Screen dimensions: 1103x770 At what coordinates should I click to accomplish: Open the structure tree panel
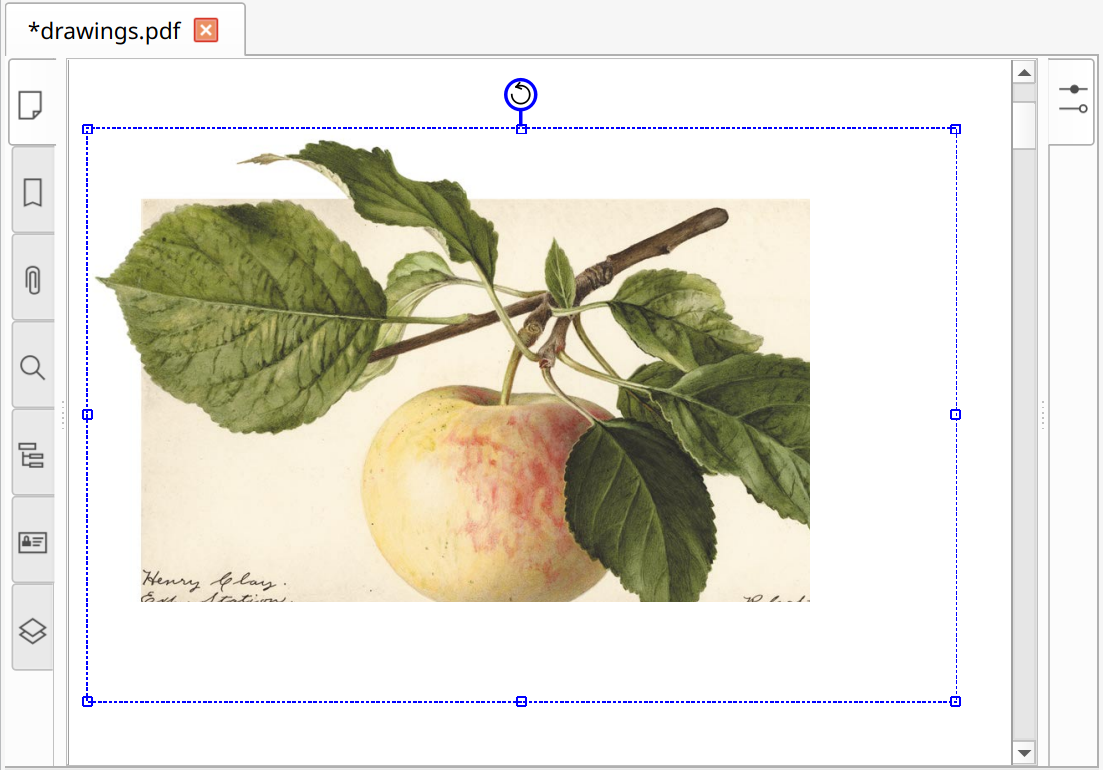[32, 455]
